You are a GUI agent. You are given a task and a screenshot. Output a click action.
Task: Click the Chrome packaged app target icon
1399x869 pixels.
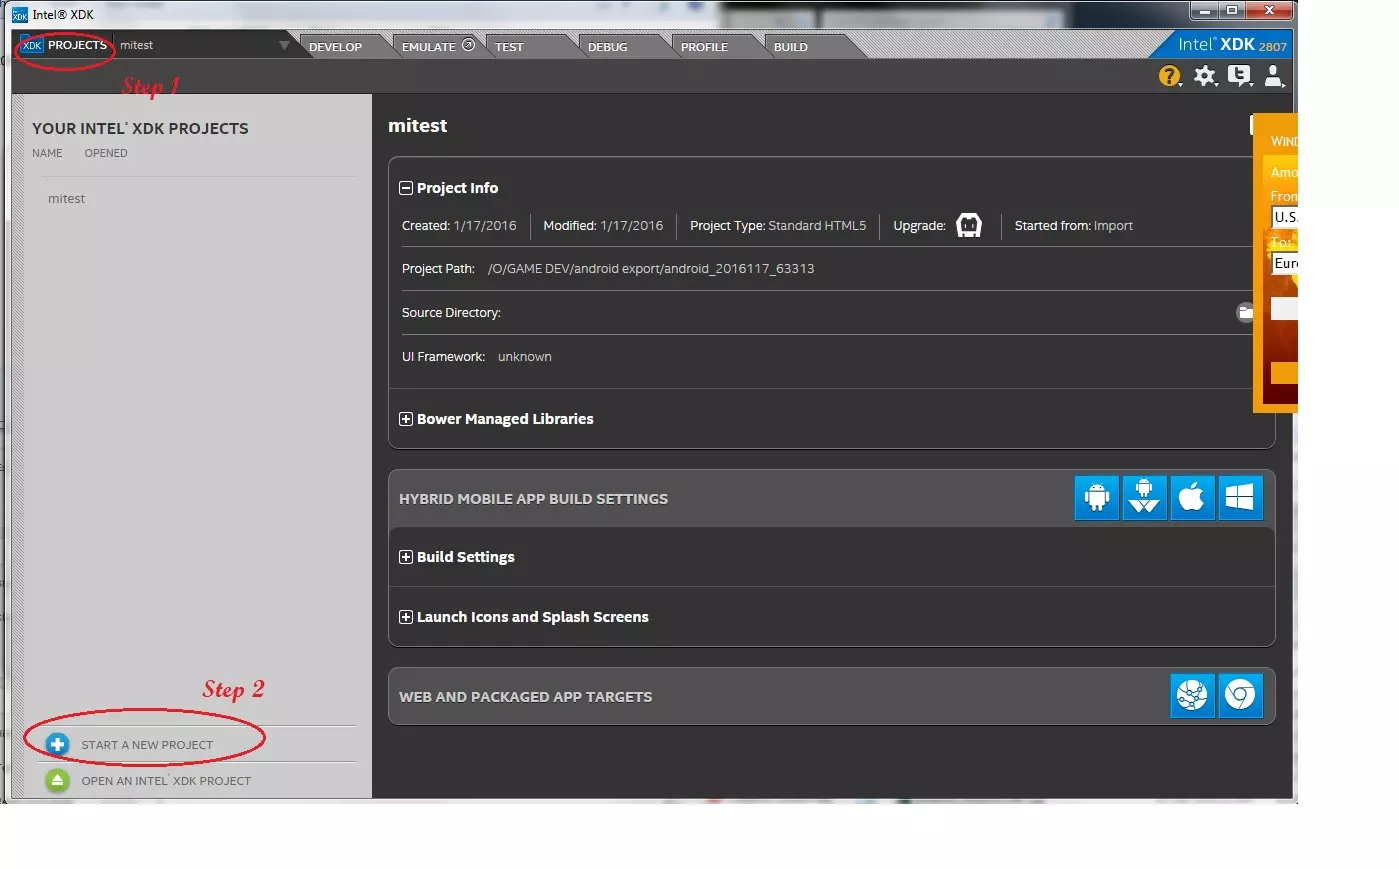[1240, 695]
